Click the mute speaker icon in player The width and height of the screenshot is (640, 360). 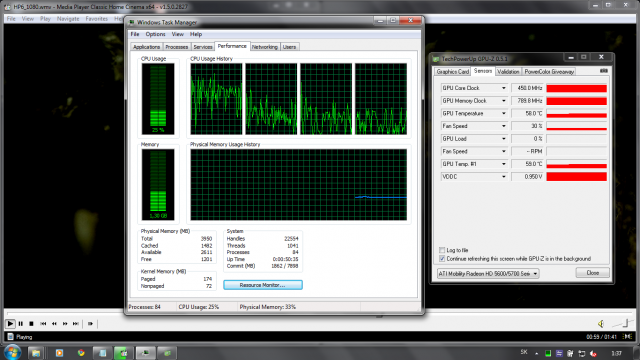point(601,324)
